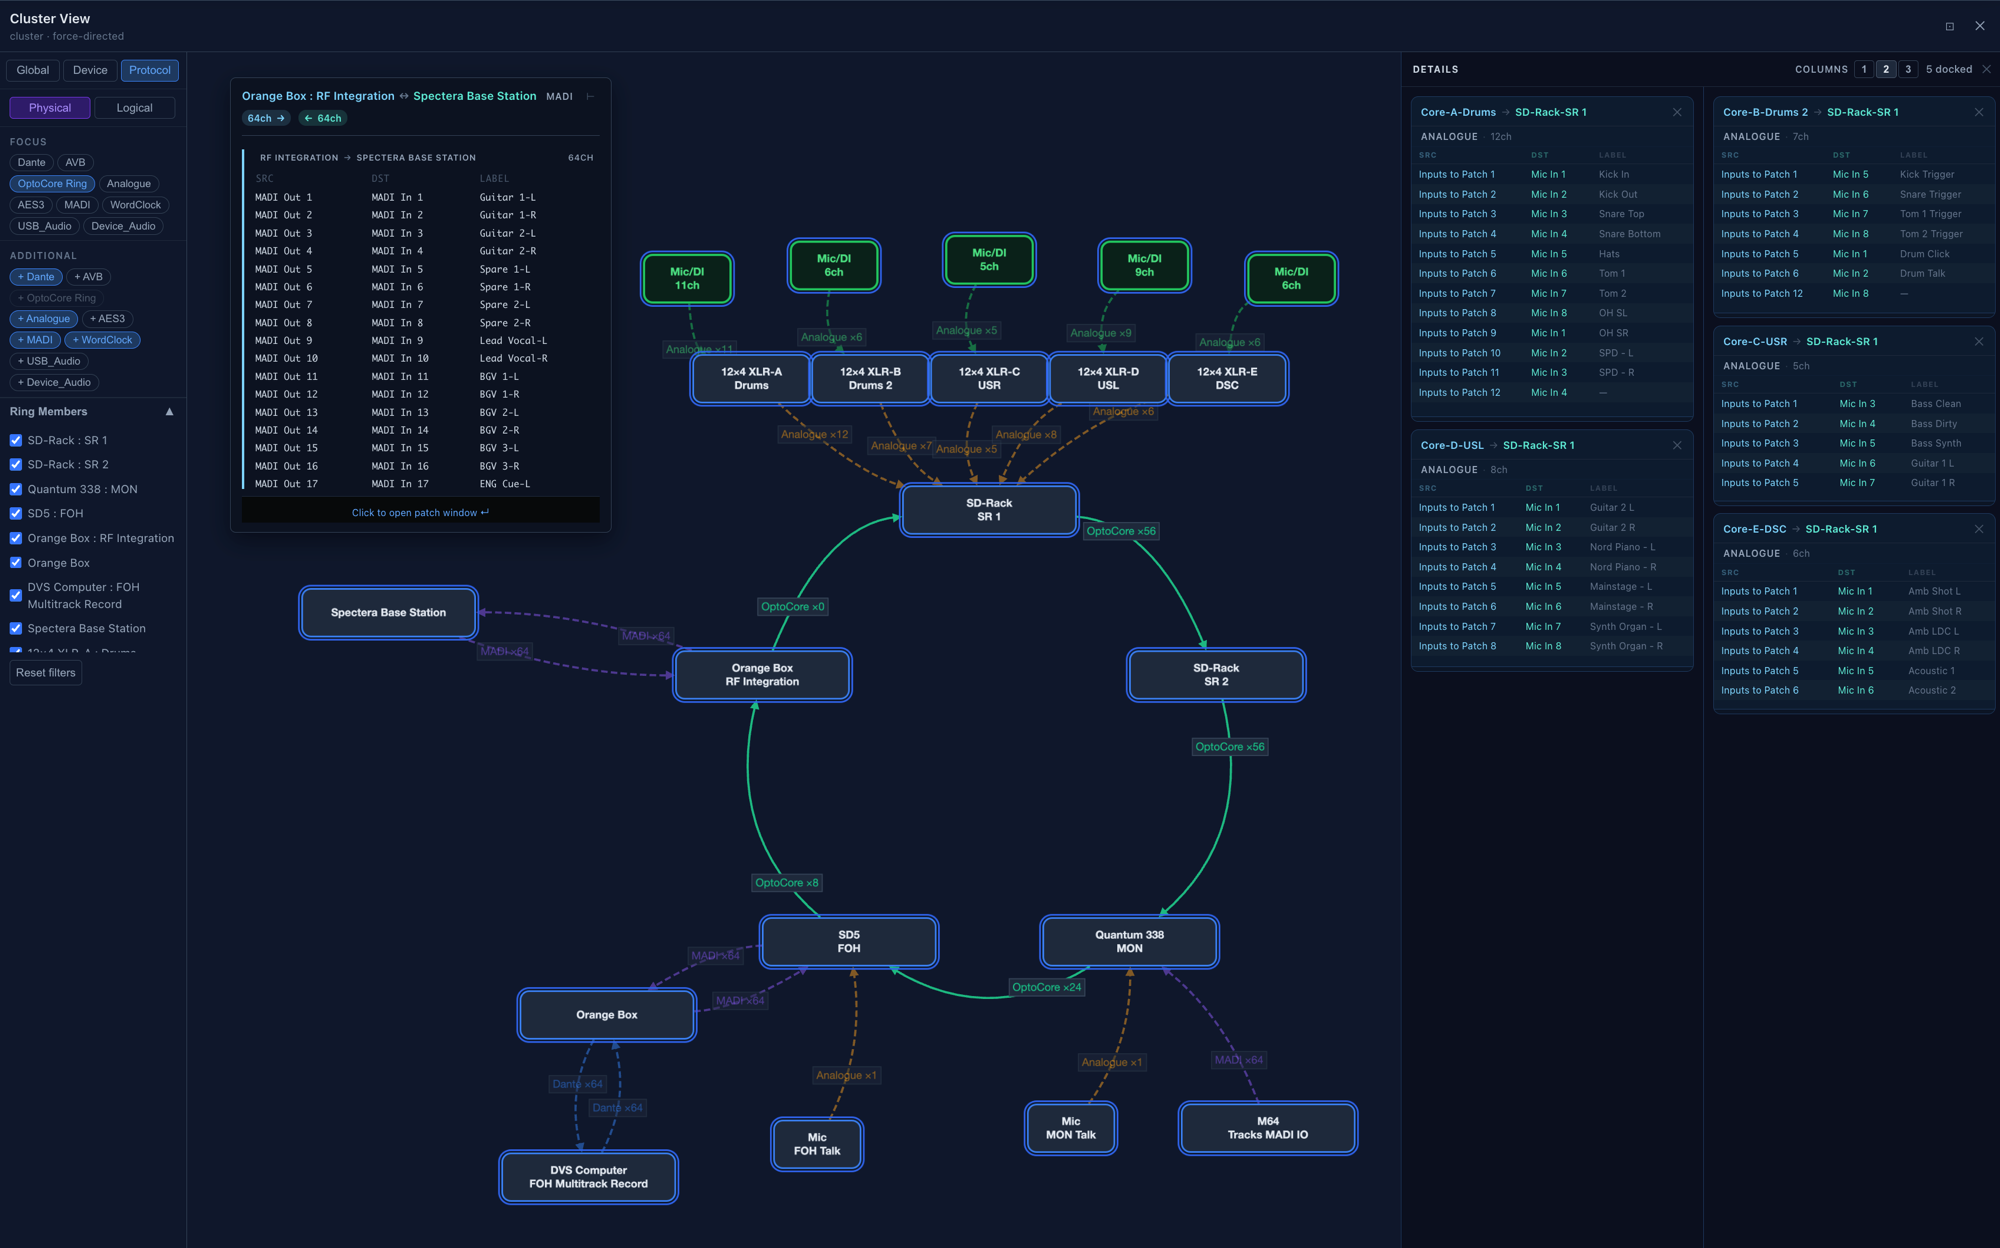Screen dimensions: 2000x1248
Task: Uncheck the plain Orange Box ring member
Action: point(16,563)
